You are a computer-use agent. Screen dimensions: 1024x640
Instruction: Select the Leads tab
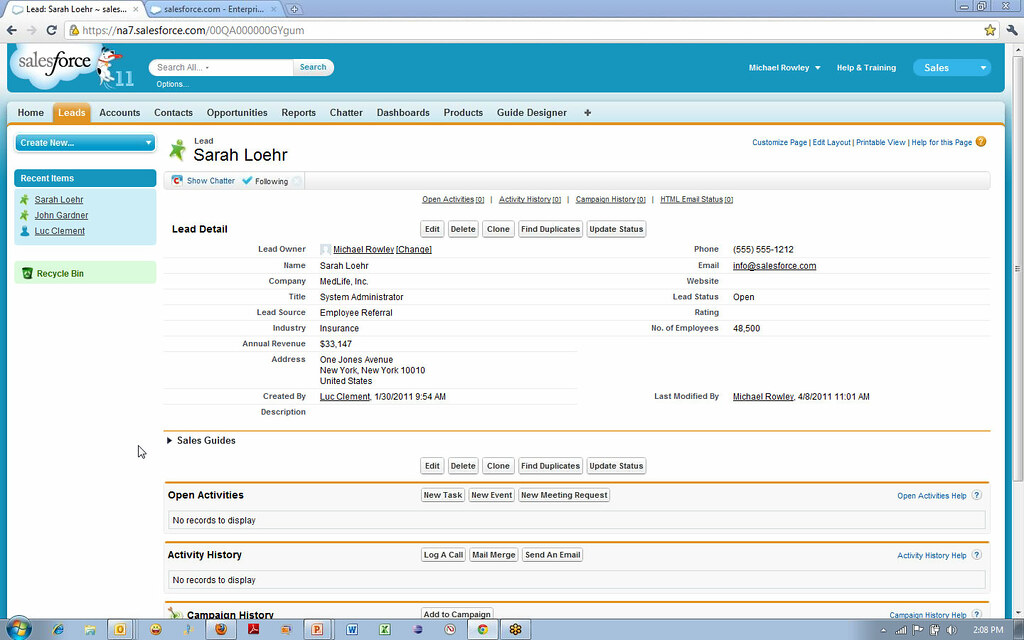(x=72, y=113)
